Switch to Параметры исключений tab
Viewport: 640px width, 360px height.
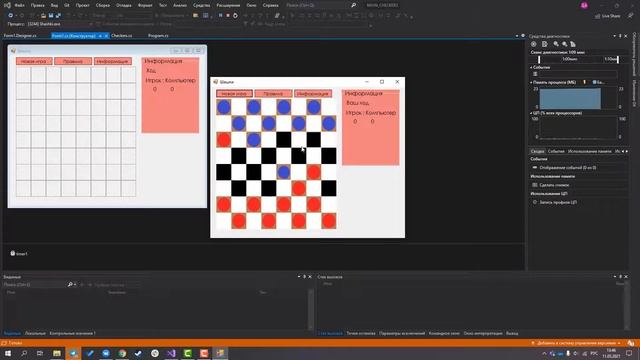click(402, 333)
